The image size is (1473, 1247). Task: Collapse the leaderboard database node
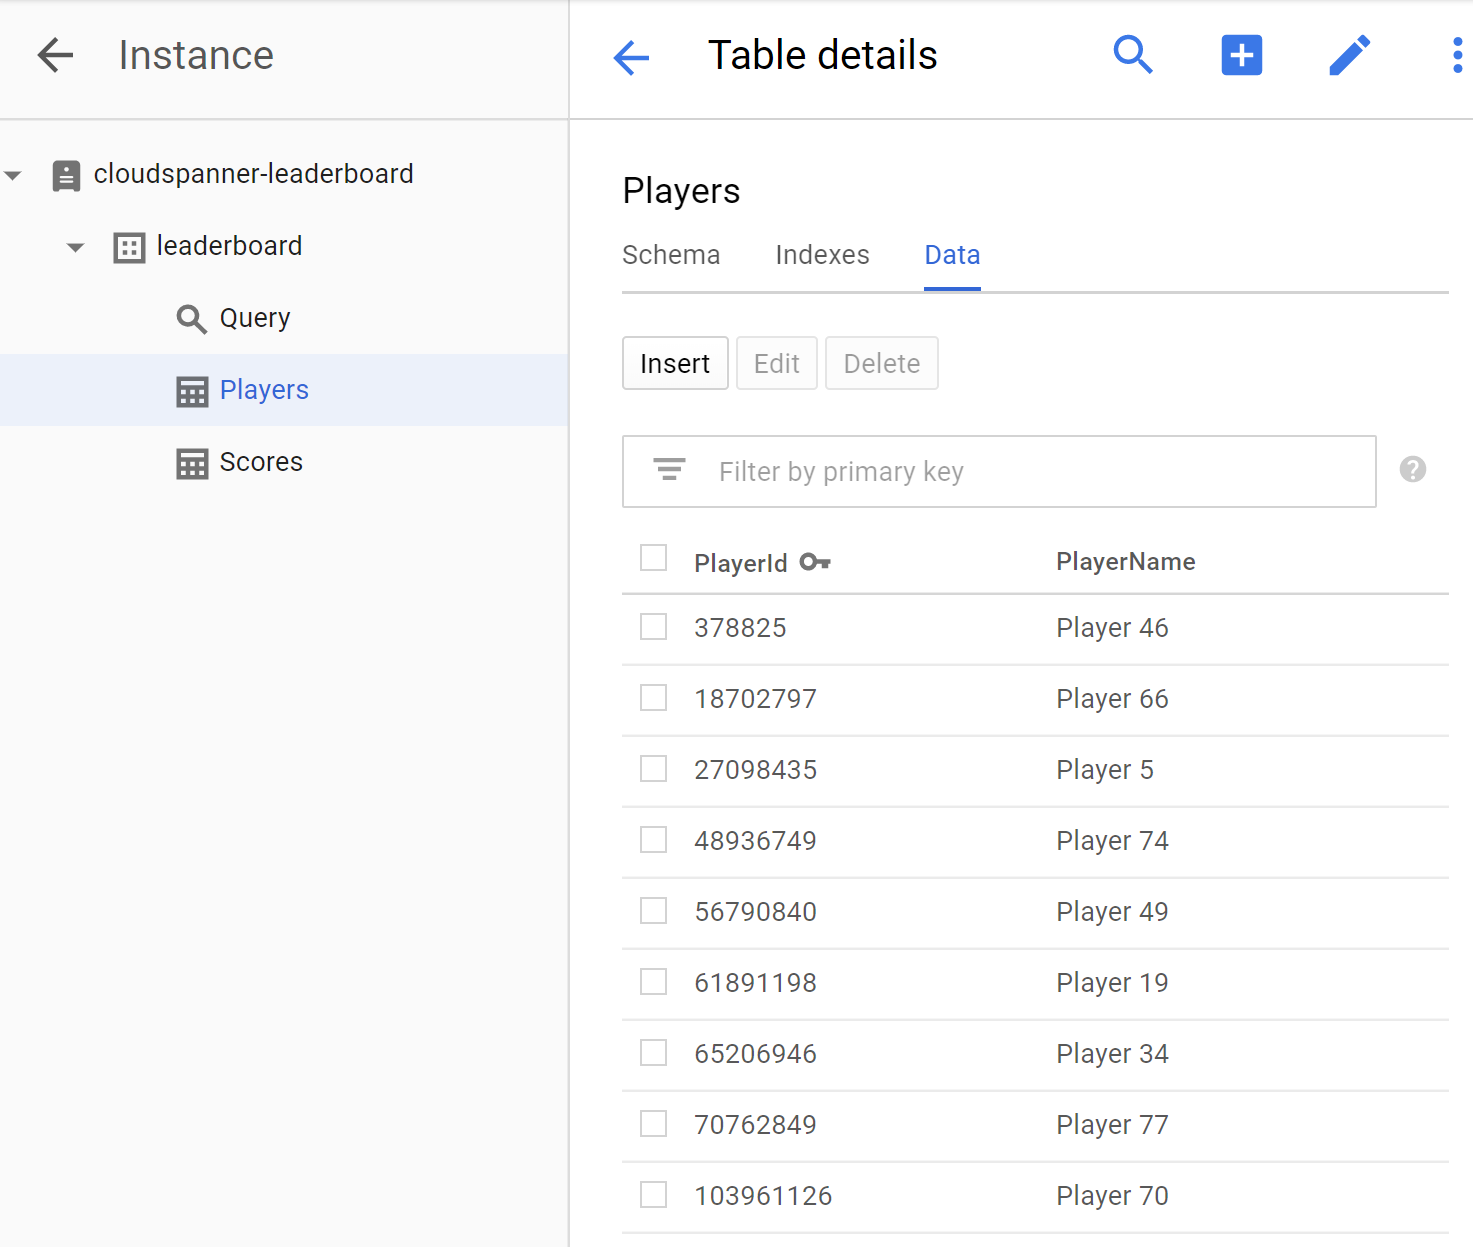pos(75,247)
